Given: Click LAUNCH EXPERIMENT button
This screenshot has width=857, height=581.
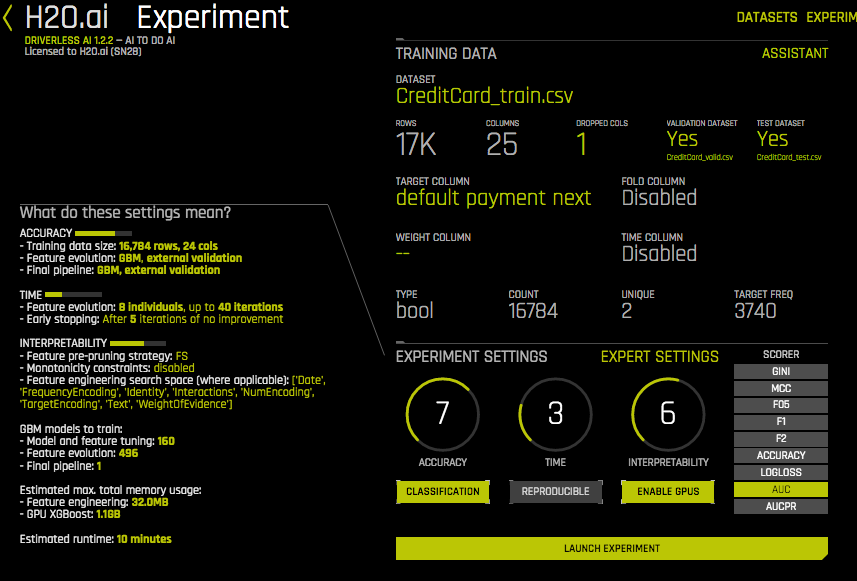Looking at the screenshot, I should tap(612, 548).
